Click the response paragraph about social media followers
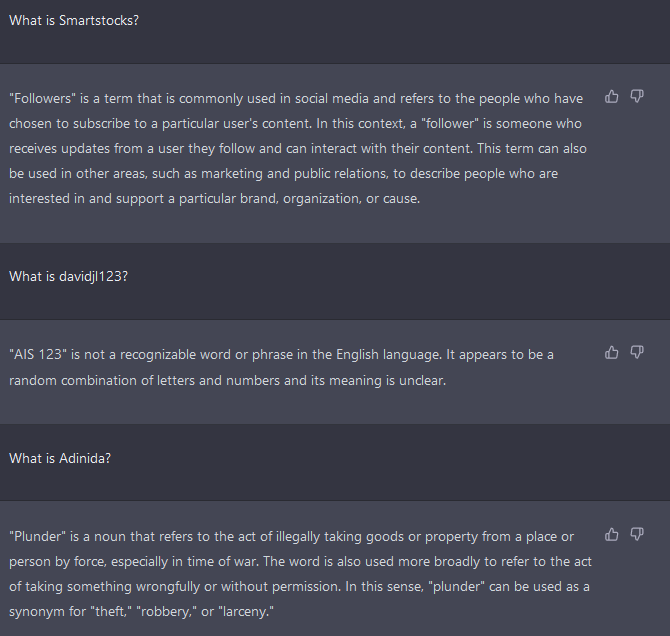The height and width of the screenshot is (636, 670). point(298,148)
